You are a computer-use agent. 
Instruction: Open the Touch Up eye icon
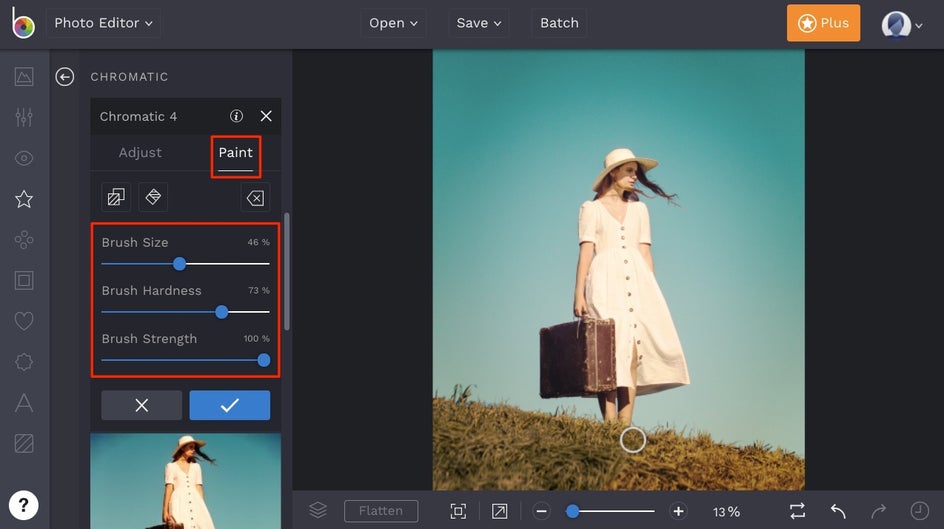(x=24, y=158)
